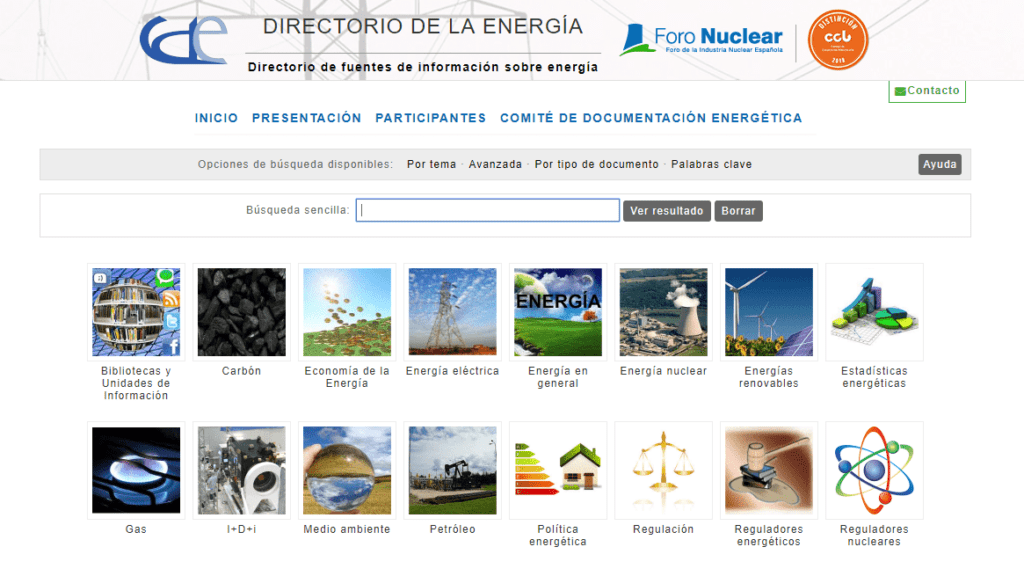Choose the Palabras clave search option
The width and height of the screenshot is (1024, 576).
click(711, 165)
